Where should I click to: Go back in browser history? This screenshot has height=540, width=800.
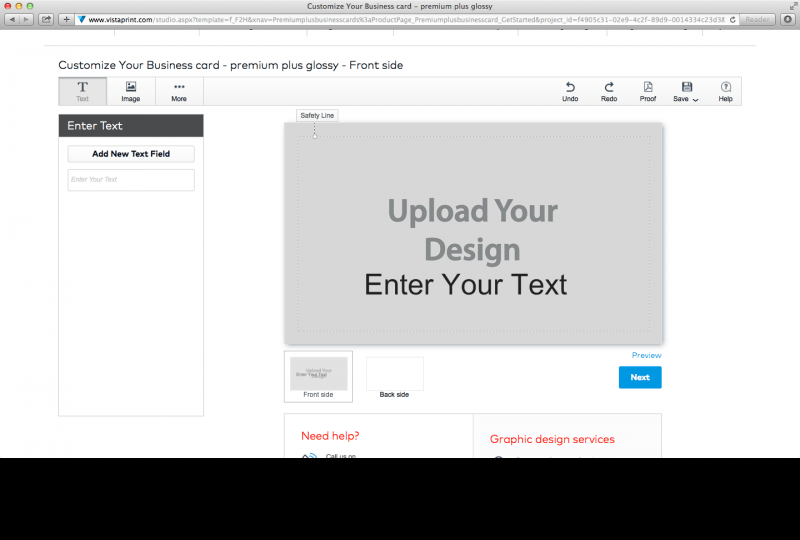12,19
